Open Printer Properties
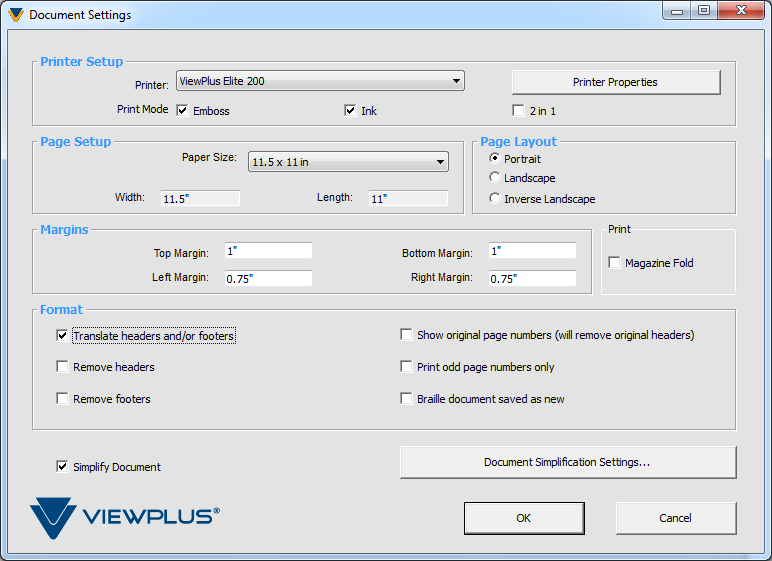This screenshot has width=772, height=561. pyautogui.click(x=615, y=82)
